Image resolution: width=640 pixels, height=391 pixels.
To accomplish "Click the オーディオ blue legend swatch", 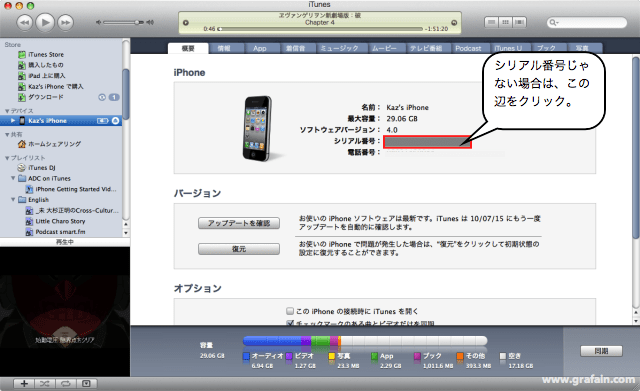I will pos(246,356).
